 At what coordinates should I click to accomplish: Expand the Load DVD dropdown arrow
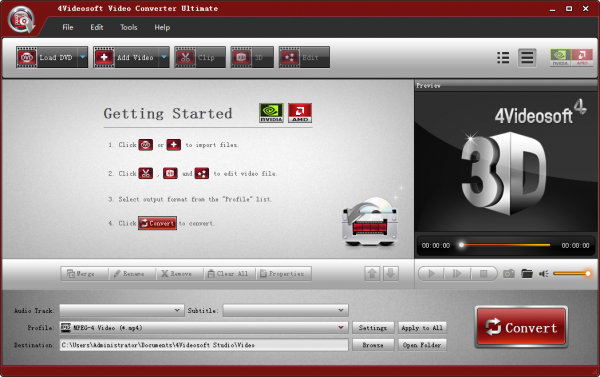83,57
